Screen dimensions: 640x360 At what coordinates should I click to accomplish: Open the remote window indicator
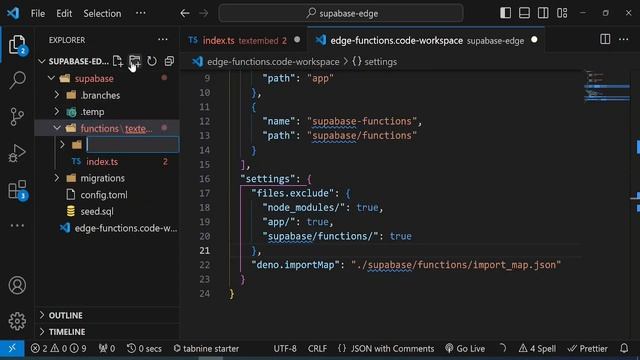point(12,348)
